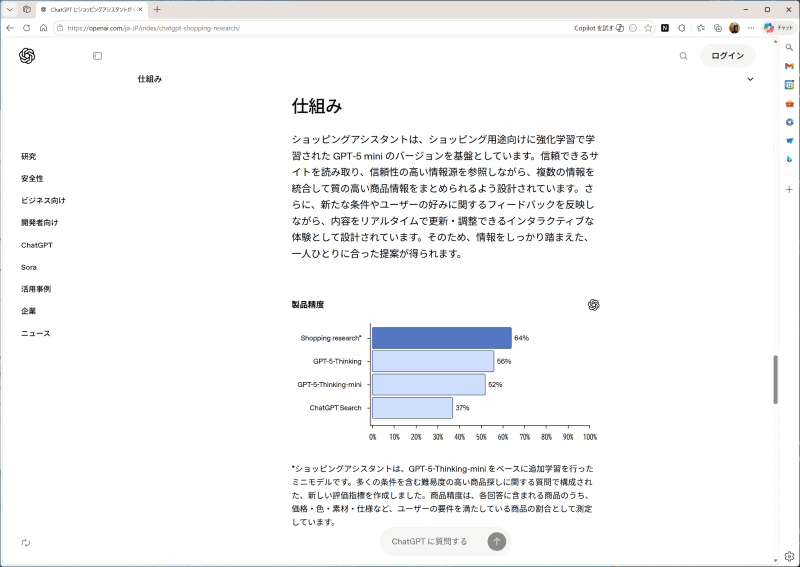Click the scrollbar down arrow at the bottom
This screenshot has height=567, width=800.
[776, 560]
